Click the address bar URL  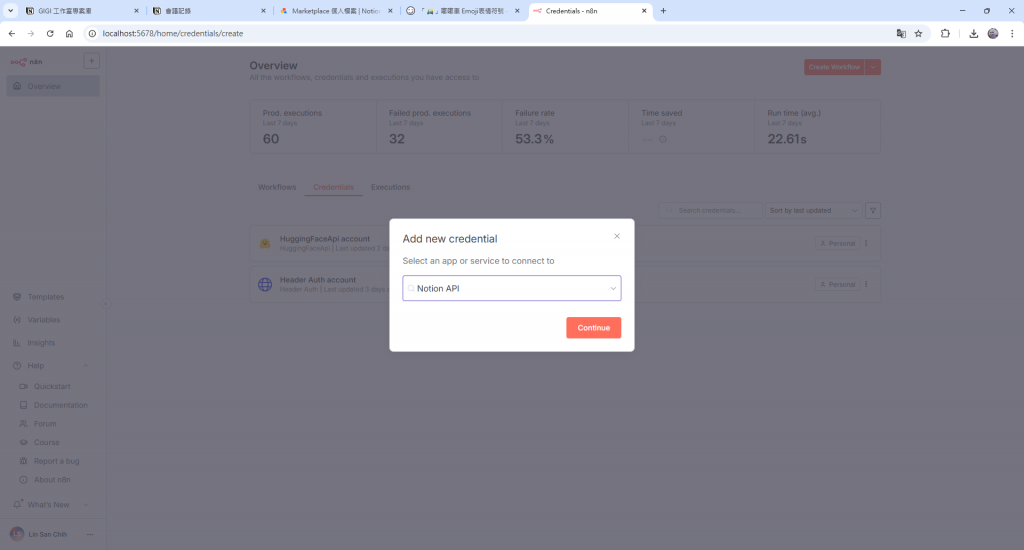[173, 33]
